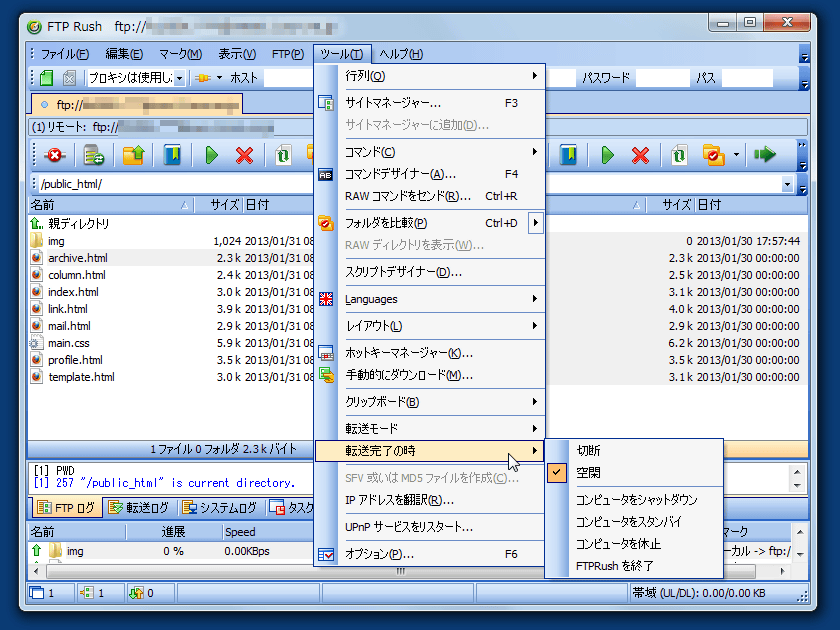
Task: Disconnect using the red plug icon in remote toolbar
Action: [55, 155]
